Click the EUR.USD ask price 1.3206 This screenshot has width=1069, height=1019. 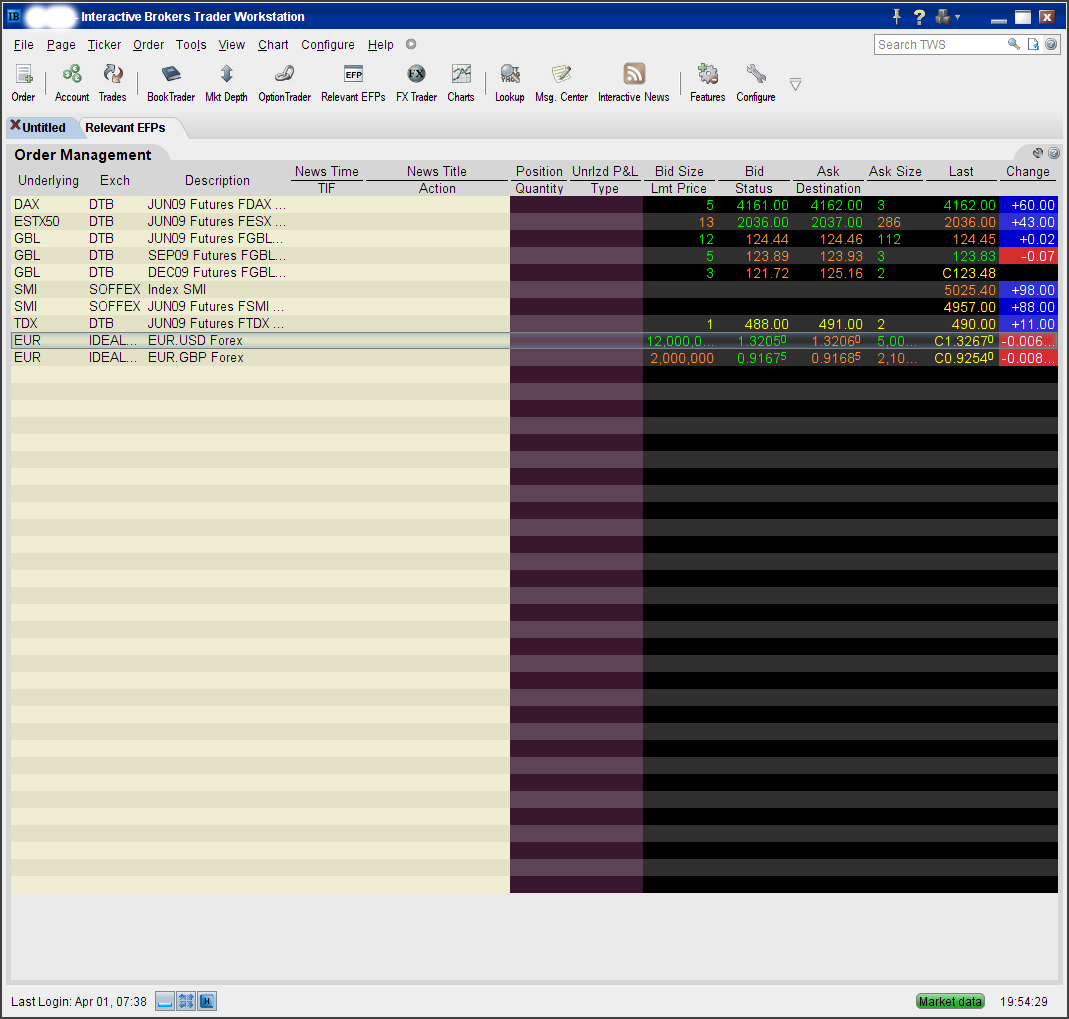click(x=835, y=341)
